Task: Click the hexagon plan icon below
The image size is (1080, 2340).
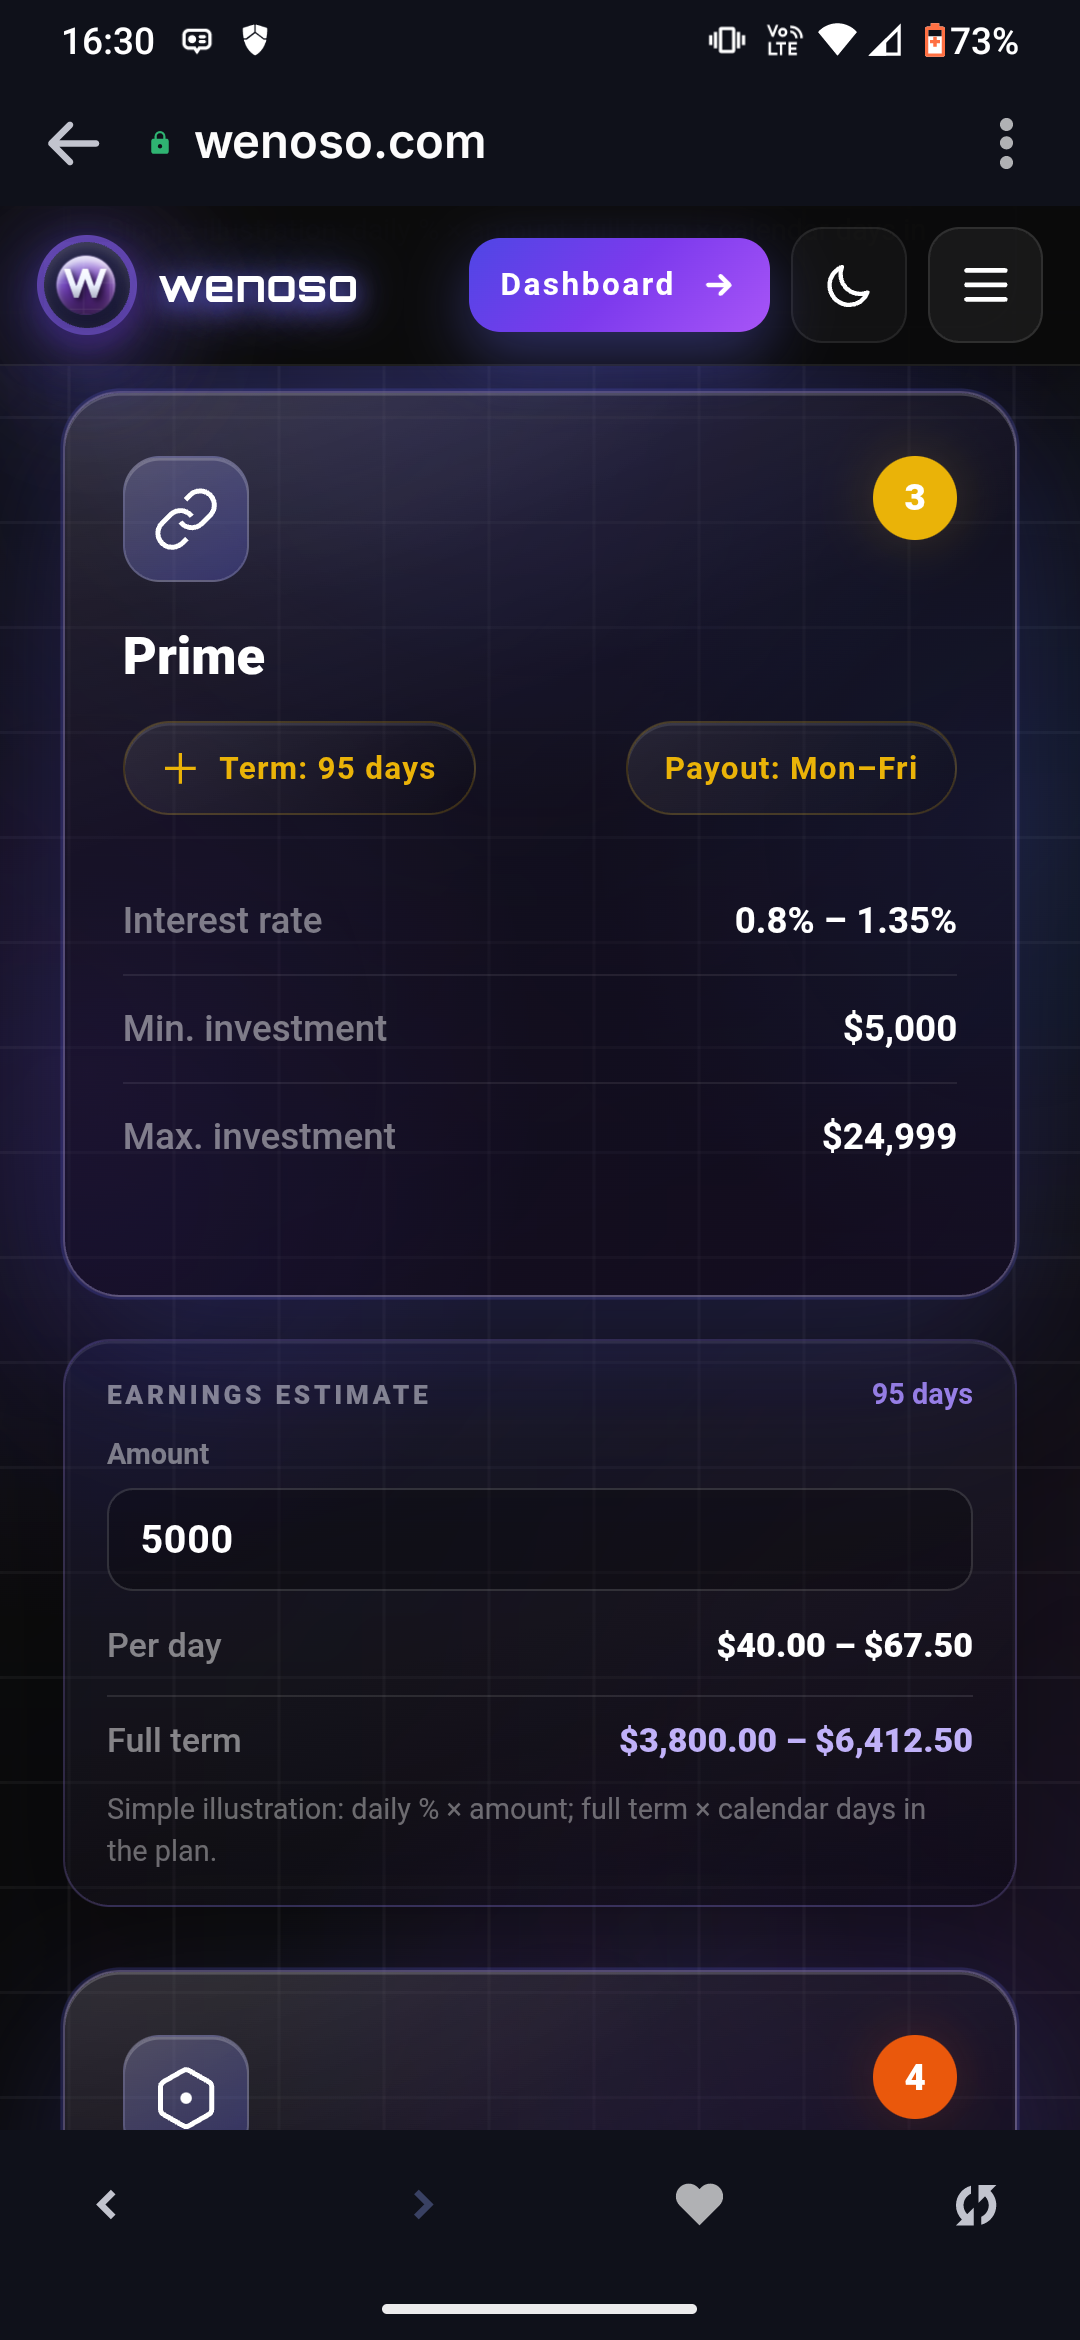Action: (x=186, y=2085)
